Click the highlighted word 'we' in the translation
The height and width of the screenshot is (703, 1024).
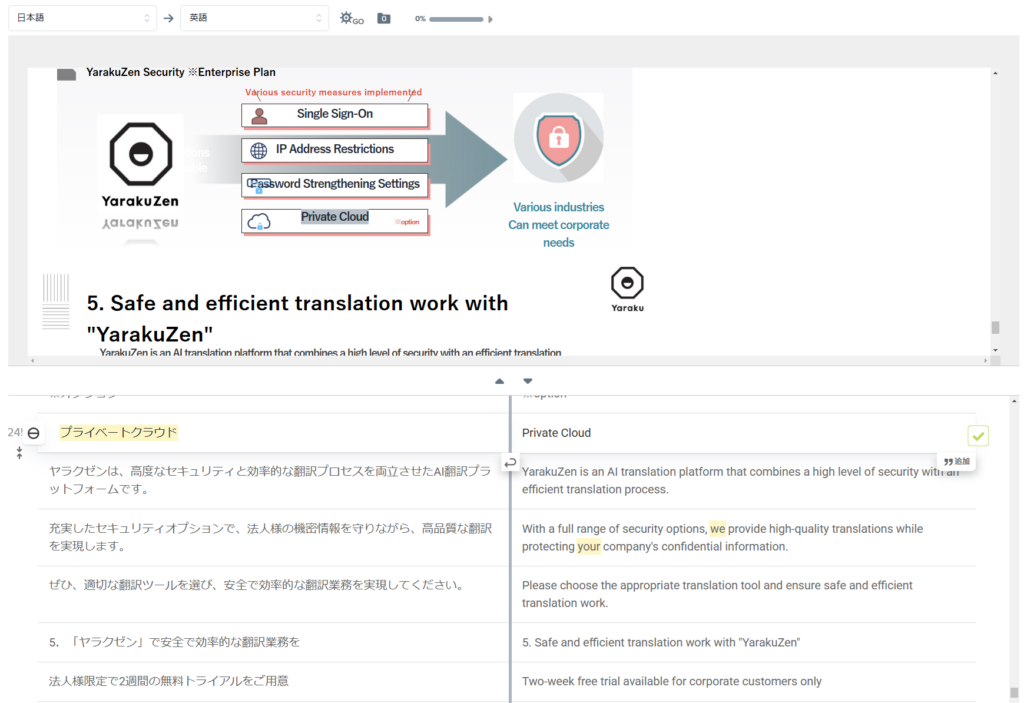(x=717, y=529)
